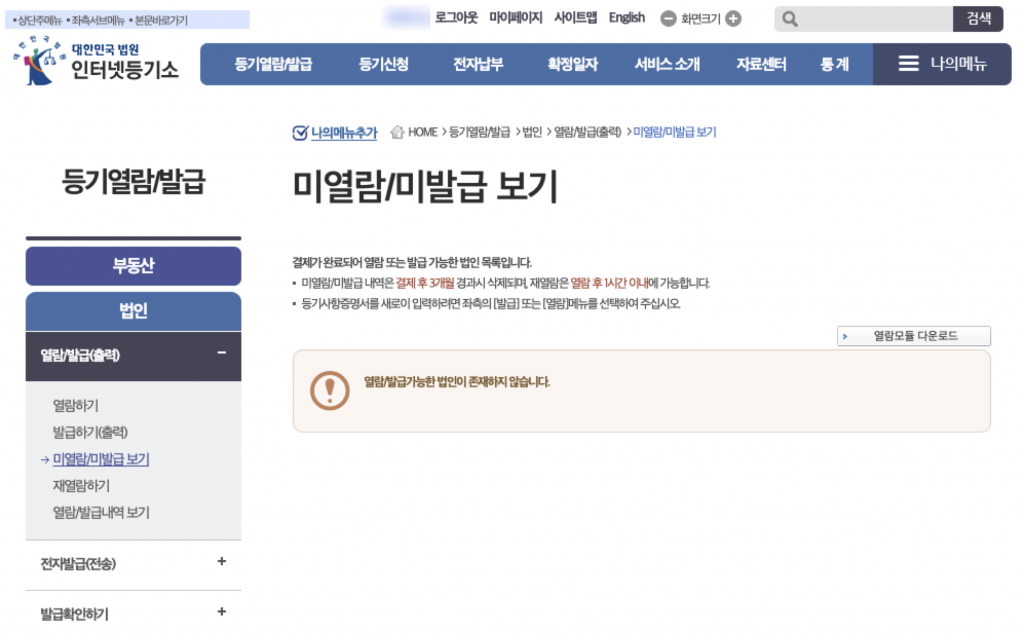
Task: Click 법인 breadcrumb link
Action: [532, 132]
